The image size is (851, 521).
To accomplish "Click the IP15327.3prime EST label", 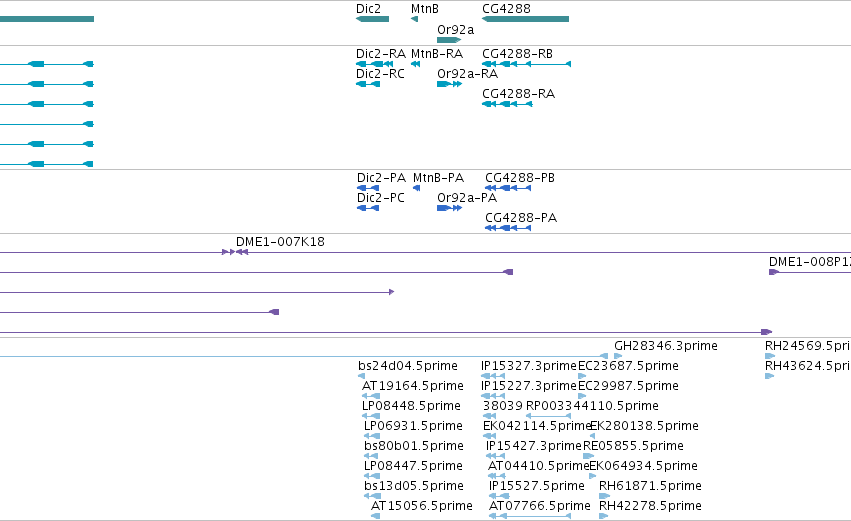I will click(529, 366).
